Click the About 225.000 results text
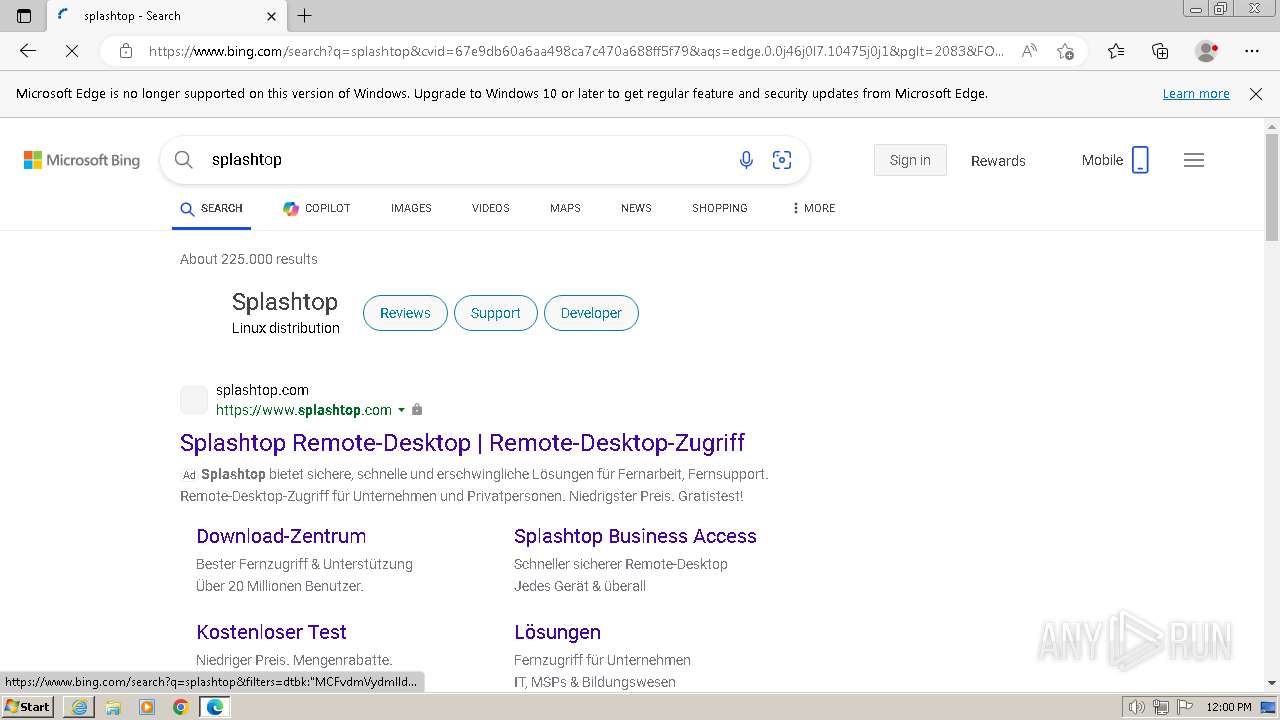Viewport: 1280px width, 720px height. (249, 259)
